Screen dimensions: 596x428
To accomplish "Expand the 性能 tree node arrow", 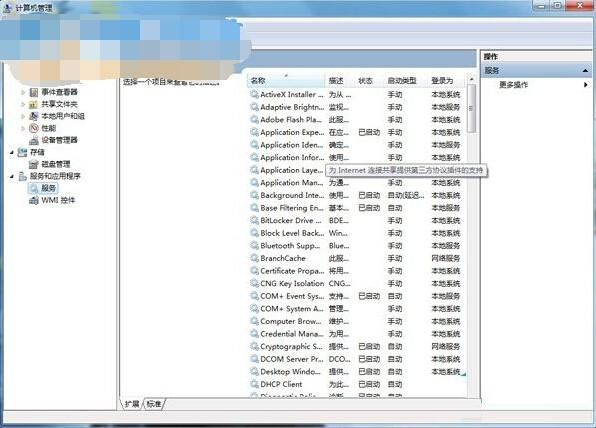I will [x=23, y=128].
